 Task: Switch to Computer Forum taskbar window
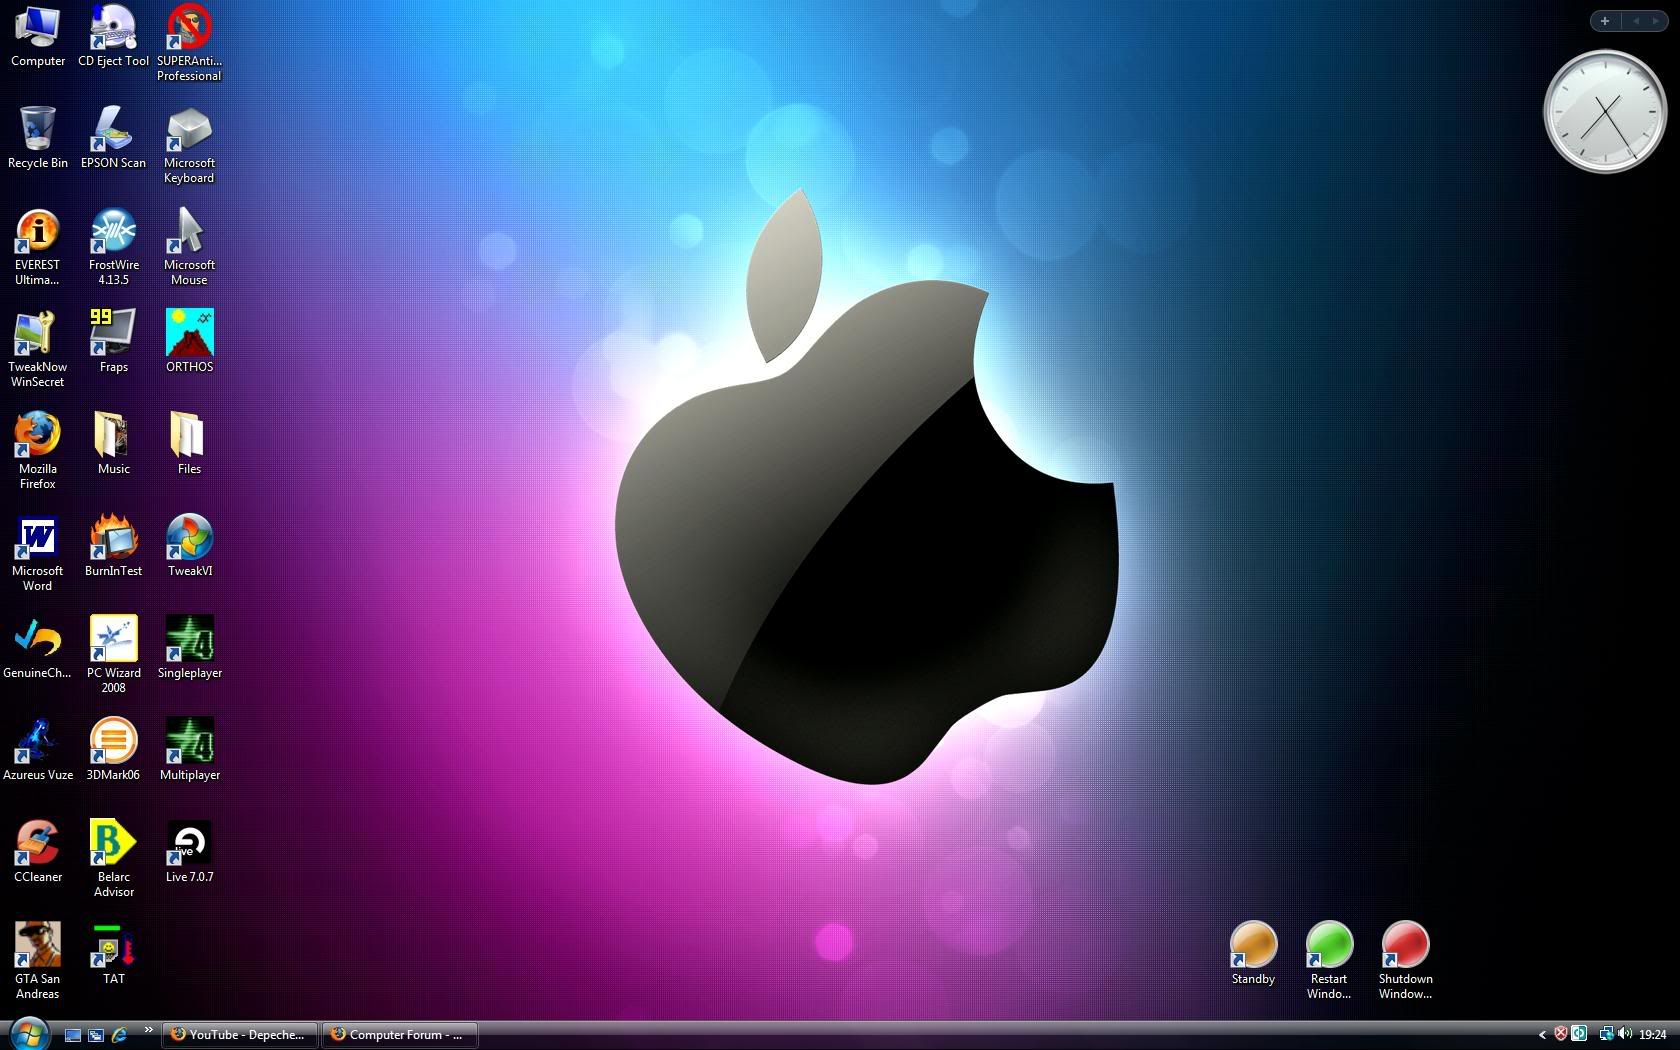coord(399,1035)
